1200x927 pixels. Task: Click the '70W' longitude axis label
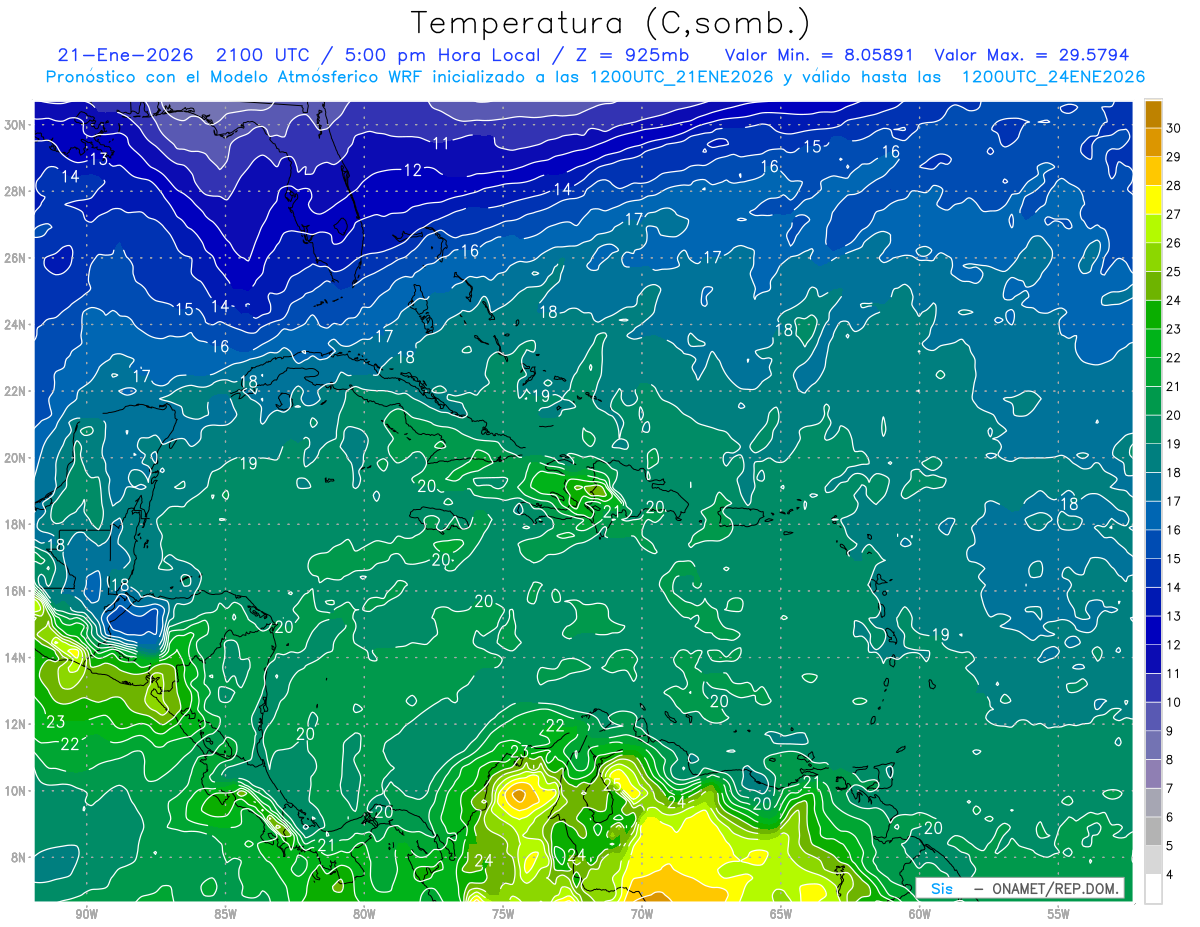(x=642, y=915)
